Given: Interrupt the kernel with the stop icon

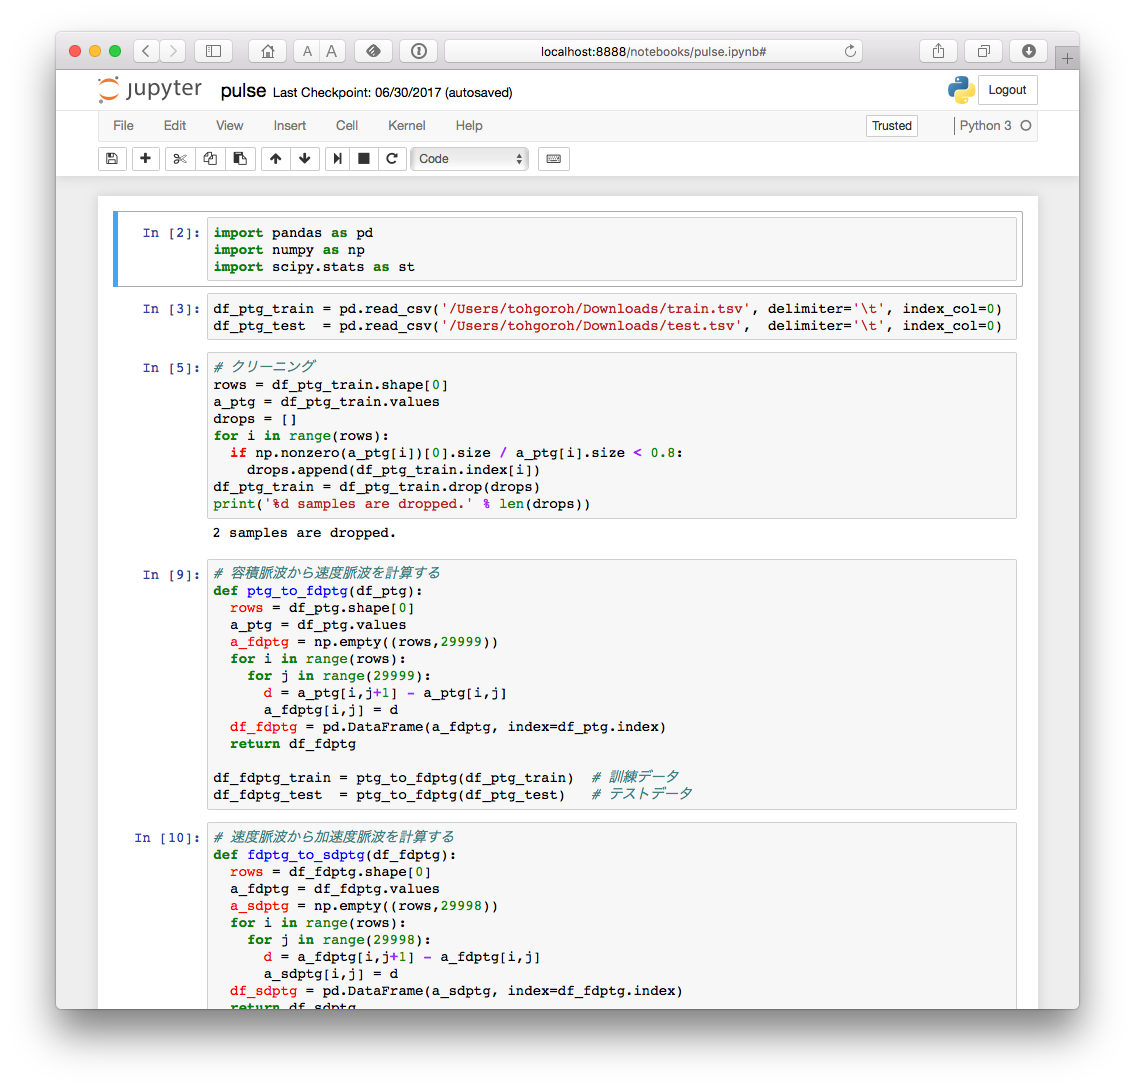Looking at the screenshot, I should pyautogui.click(x=364, y=158).
